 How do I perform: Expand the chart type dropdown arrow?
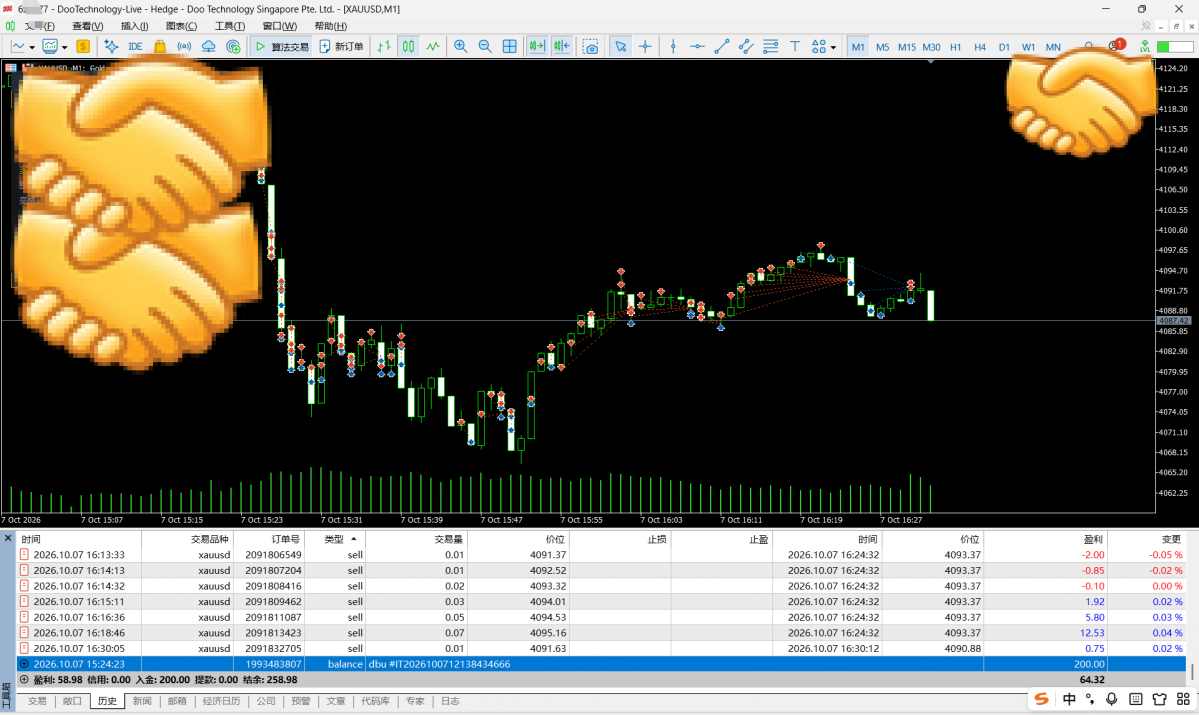(32, 47)
